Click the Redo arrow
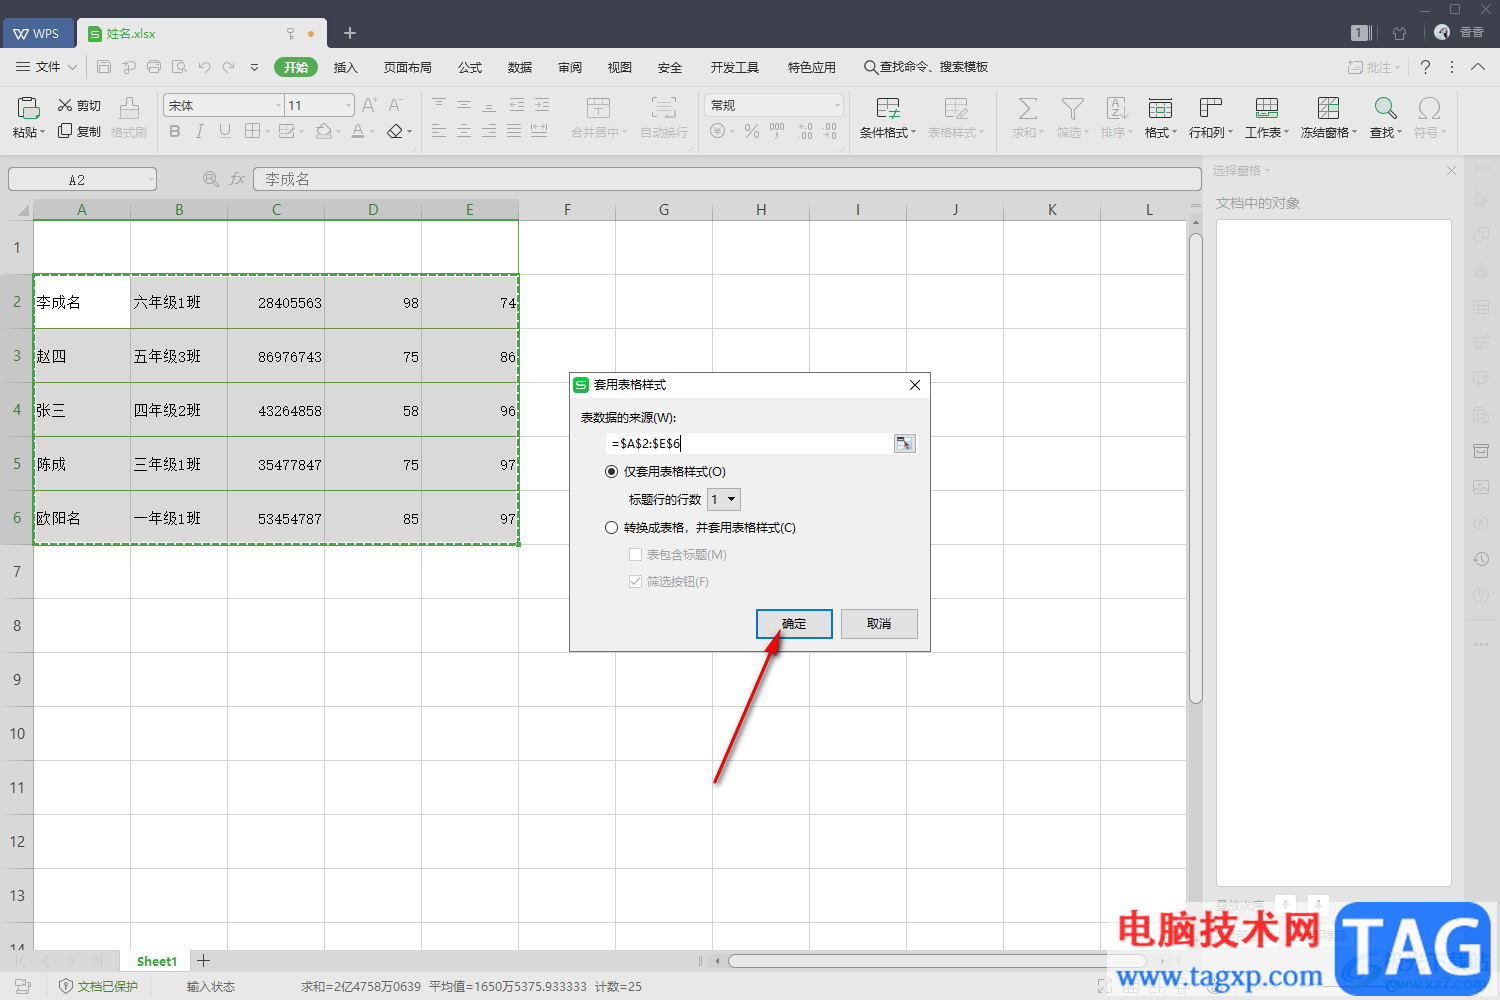The height and width of the screenshot is (1000, 1500). click(x=229, y=67)
